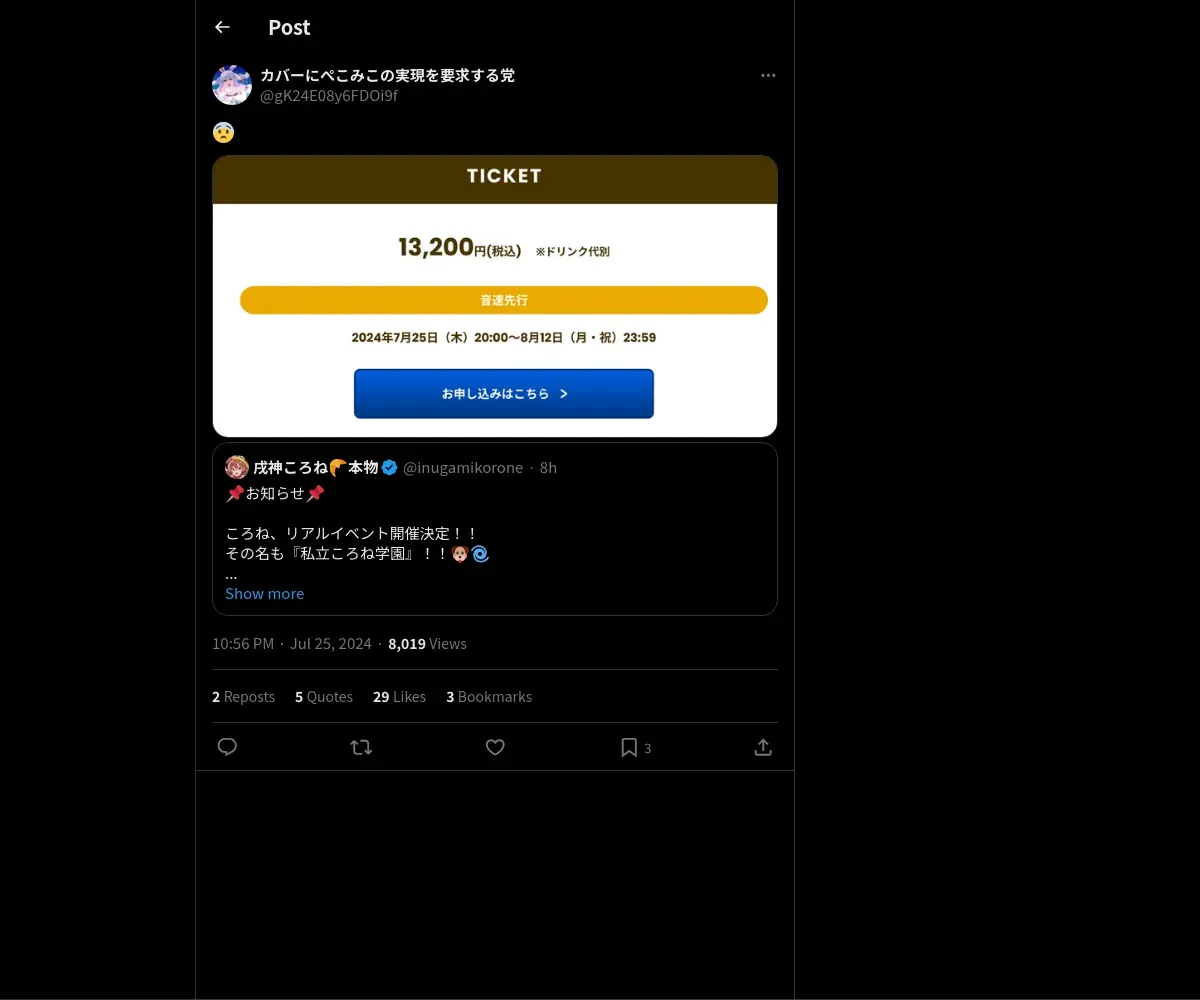Image resolution: width=1200 pixels, height=1000 pixels.
Task: Go back using the arrow icon
Action: (x=222, y=28)
